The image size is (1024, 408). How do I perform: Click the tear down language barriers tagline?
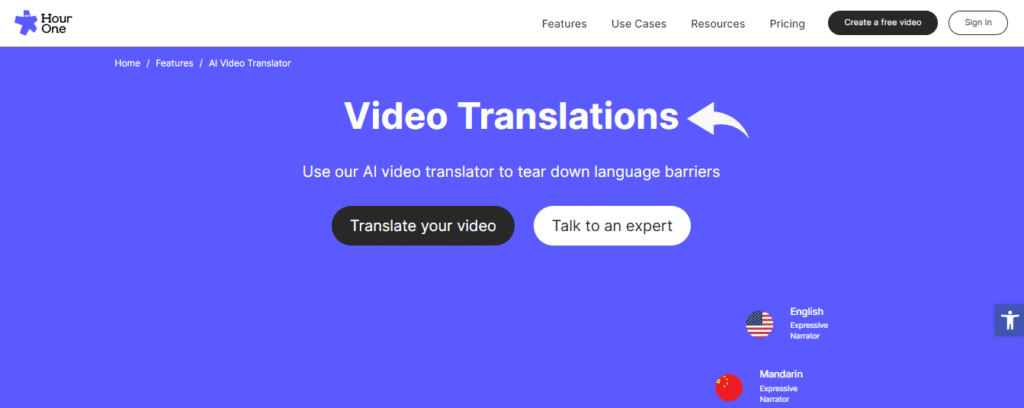click(x=511, y=172)
